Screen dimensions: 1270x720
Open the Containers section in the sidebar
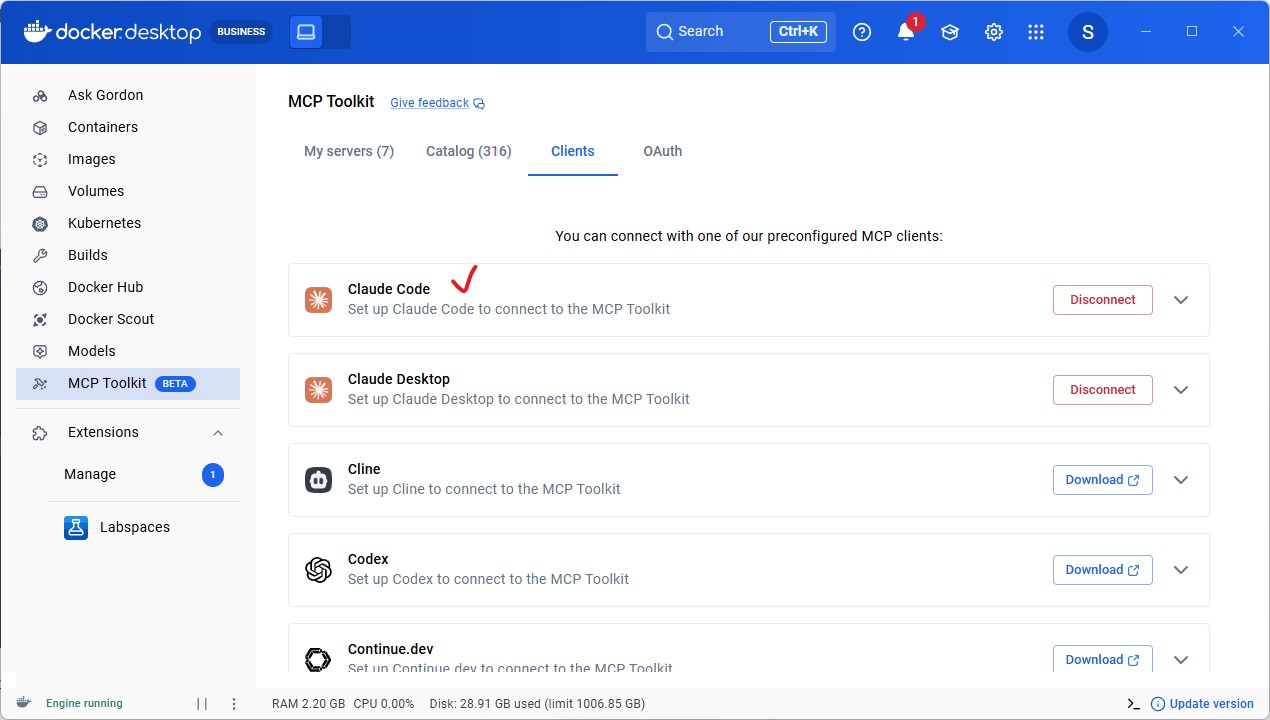point(102,127)
